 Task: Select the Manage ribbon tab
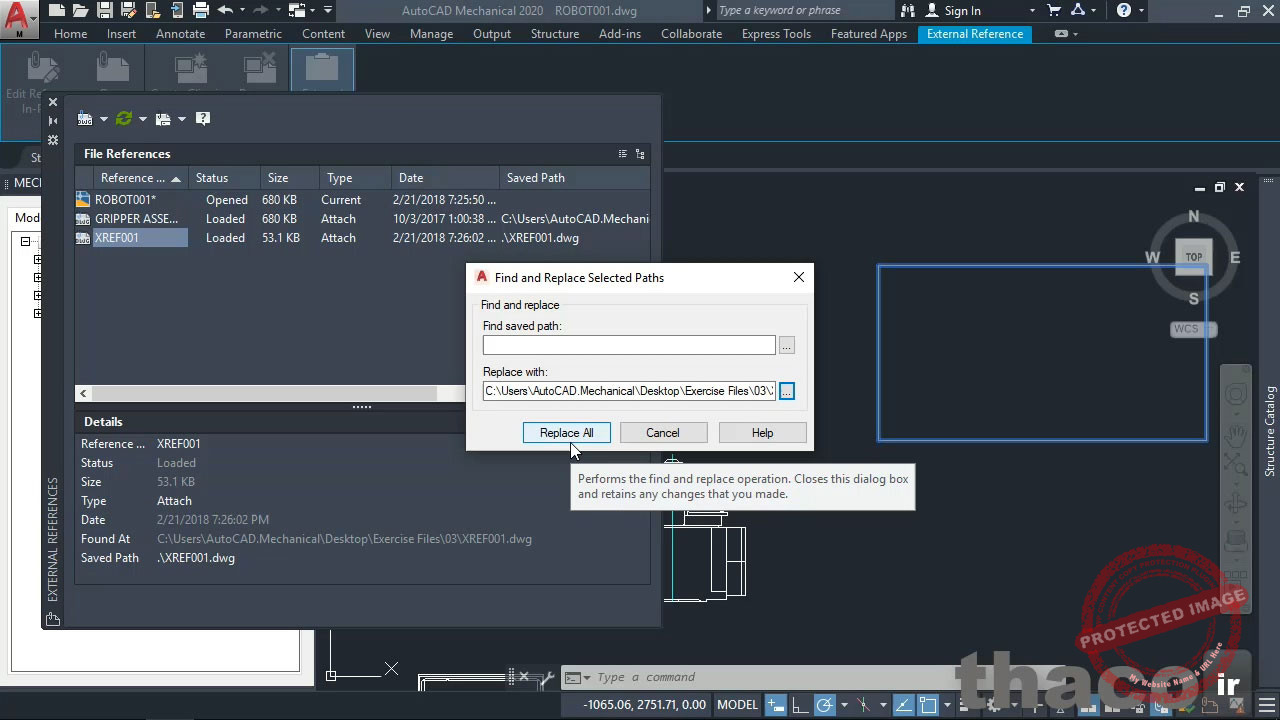[431, 34]
